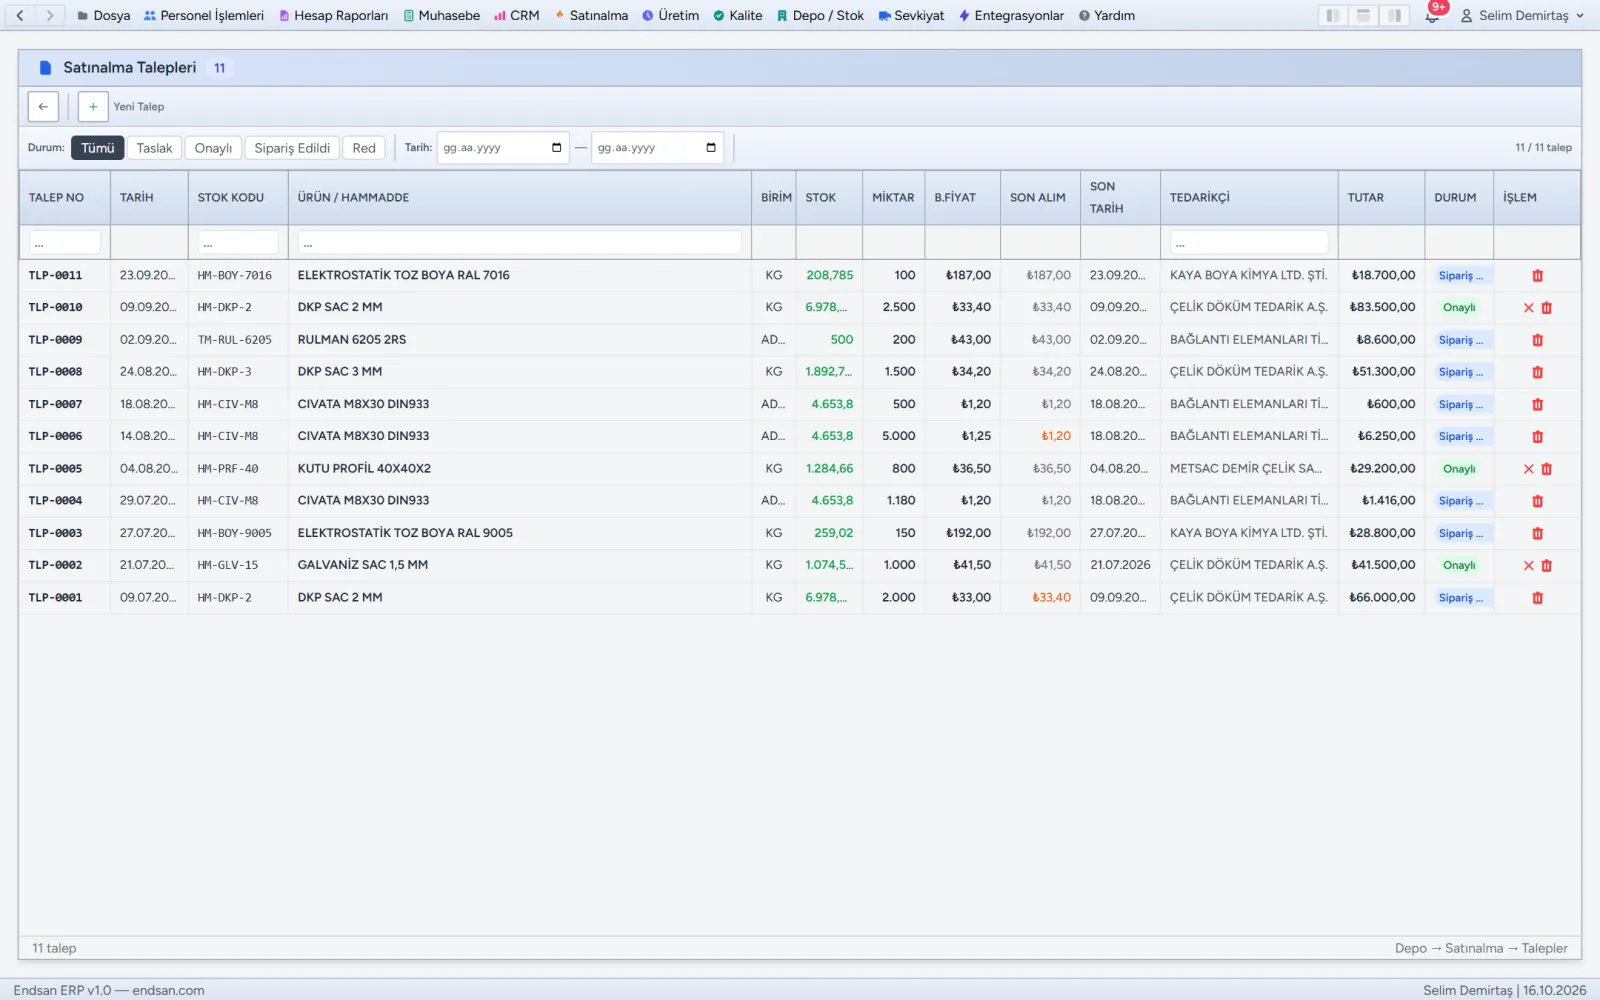
Task: Focus the Talep No filter field
Action: (x=65, y=243)
